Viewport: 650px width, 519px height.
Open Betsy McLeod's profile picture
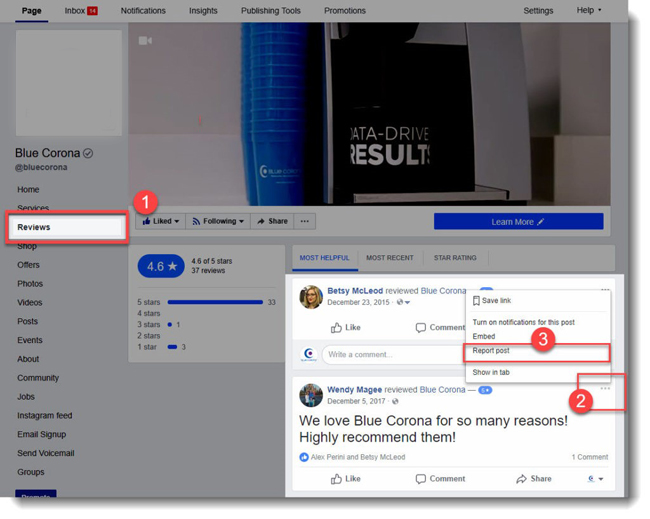tap(311, 297)
